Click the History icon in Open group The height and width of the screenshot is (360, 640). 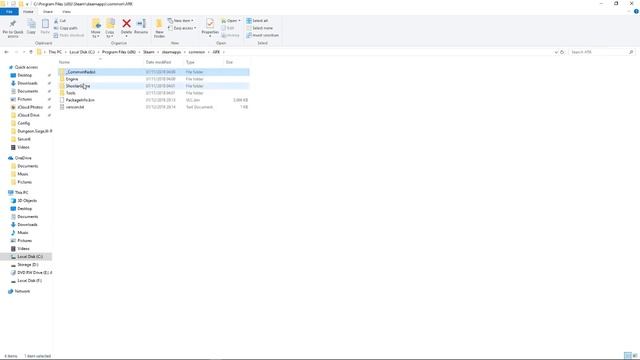pos(224,36)
